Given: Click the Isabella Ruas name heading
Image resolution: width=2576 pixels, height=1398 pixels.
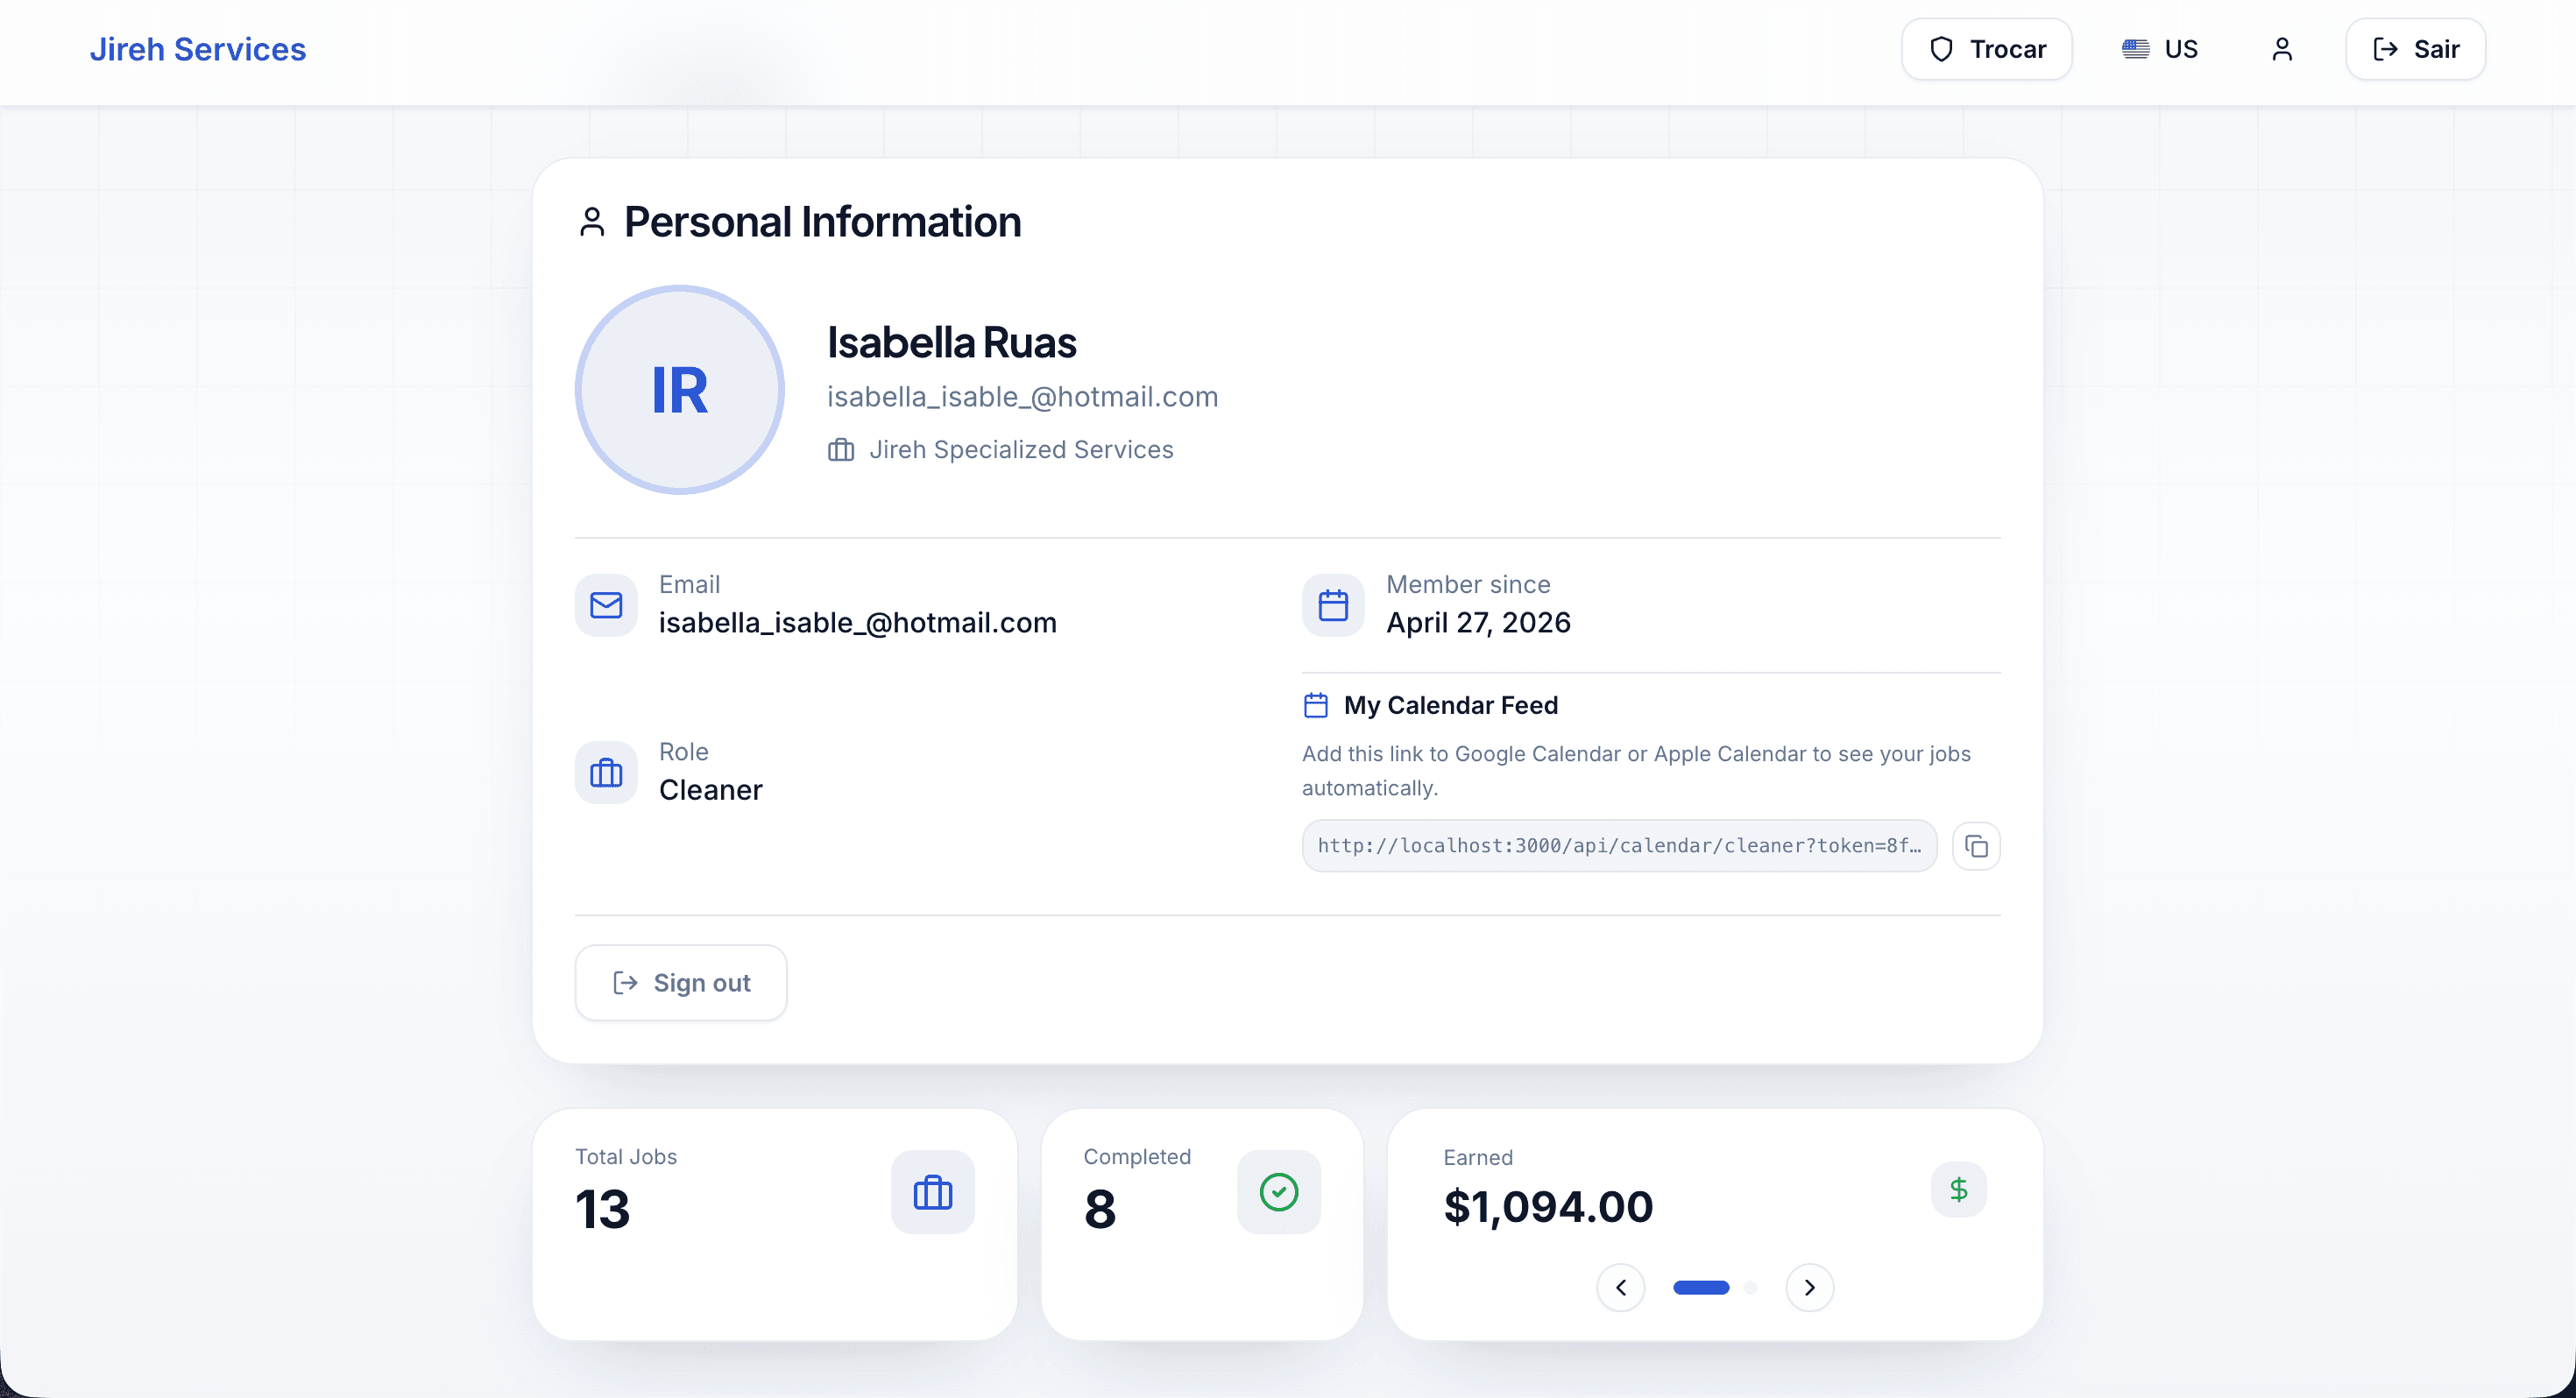Looking at the screenshot, I should pos(951,343).
